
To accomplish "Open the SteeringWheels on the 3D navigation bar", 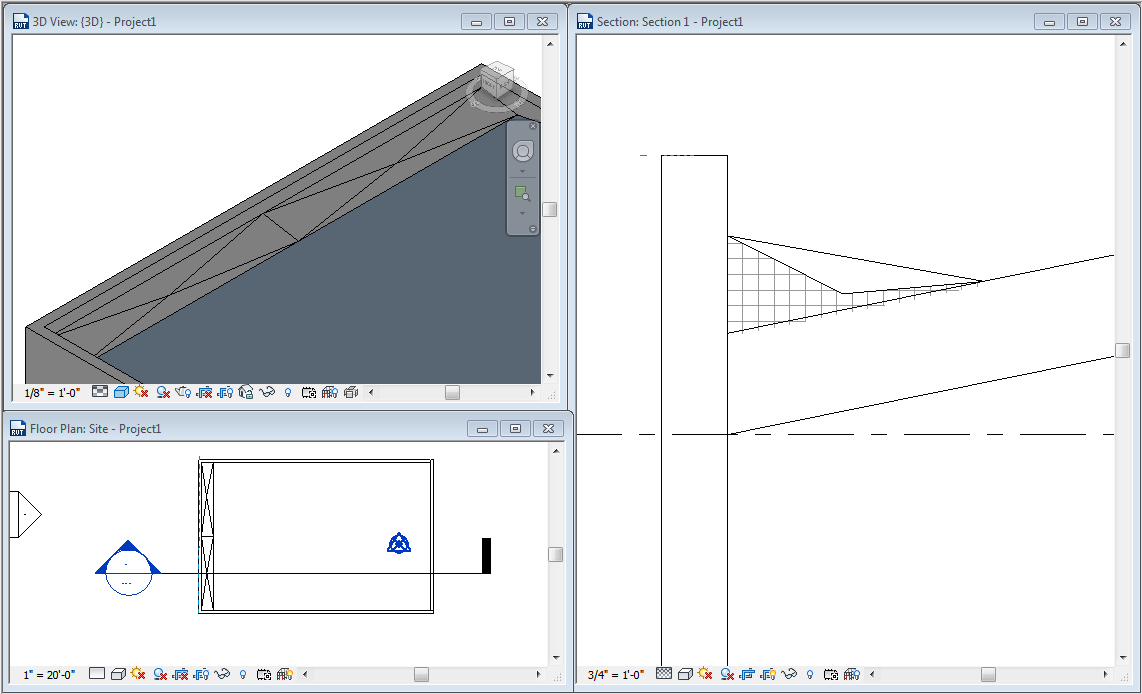I will [x=522, y=151].
